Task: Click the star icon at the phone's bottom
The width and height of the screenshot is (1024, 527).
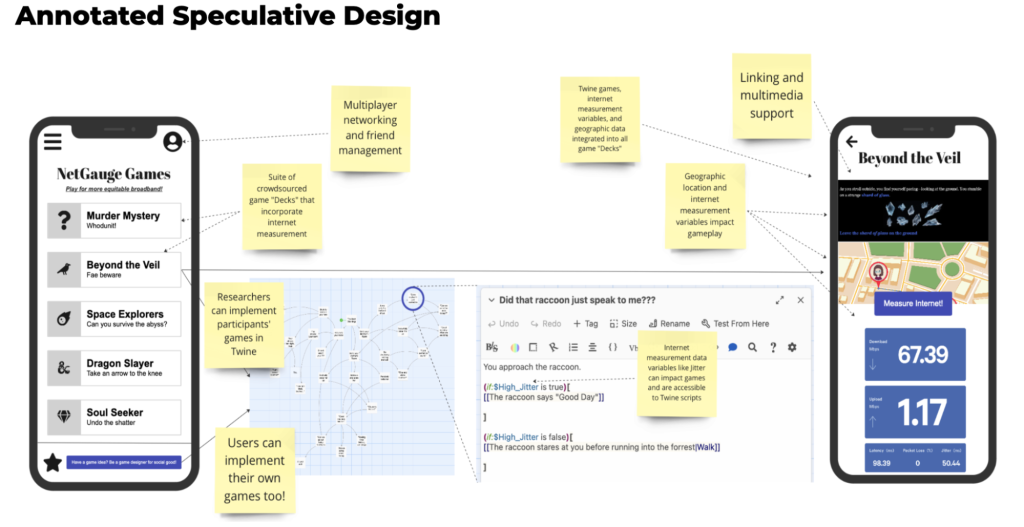Action: pos(51,462)
